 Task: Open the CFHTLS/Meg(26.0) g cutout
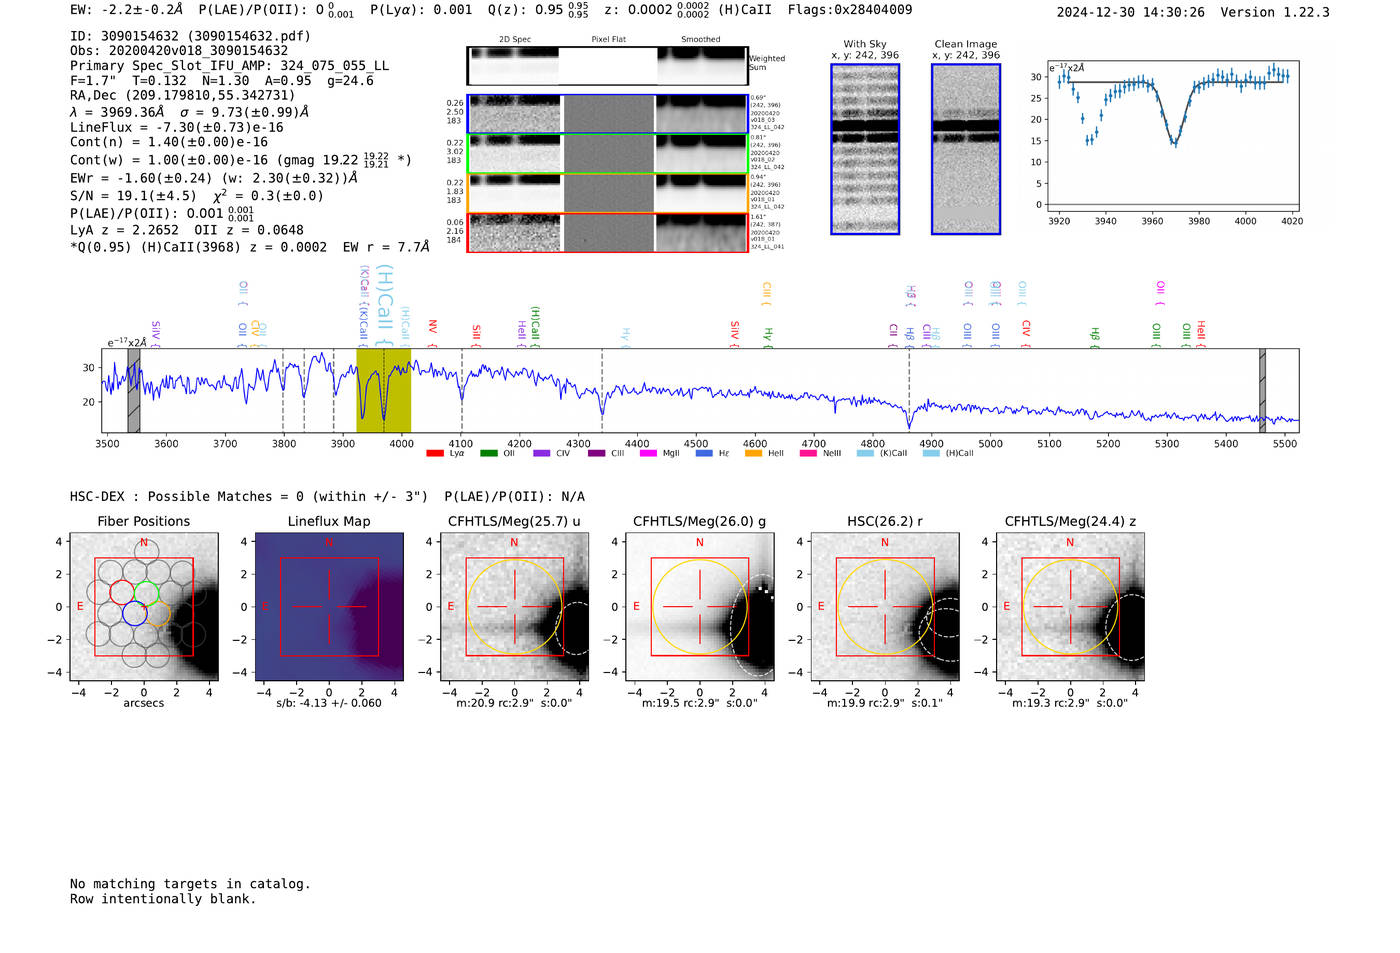[699, 607]
